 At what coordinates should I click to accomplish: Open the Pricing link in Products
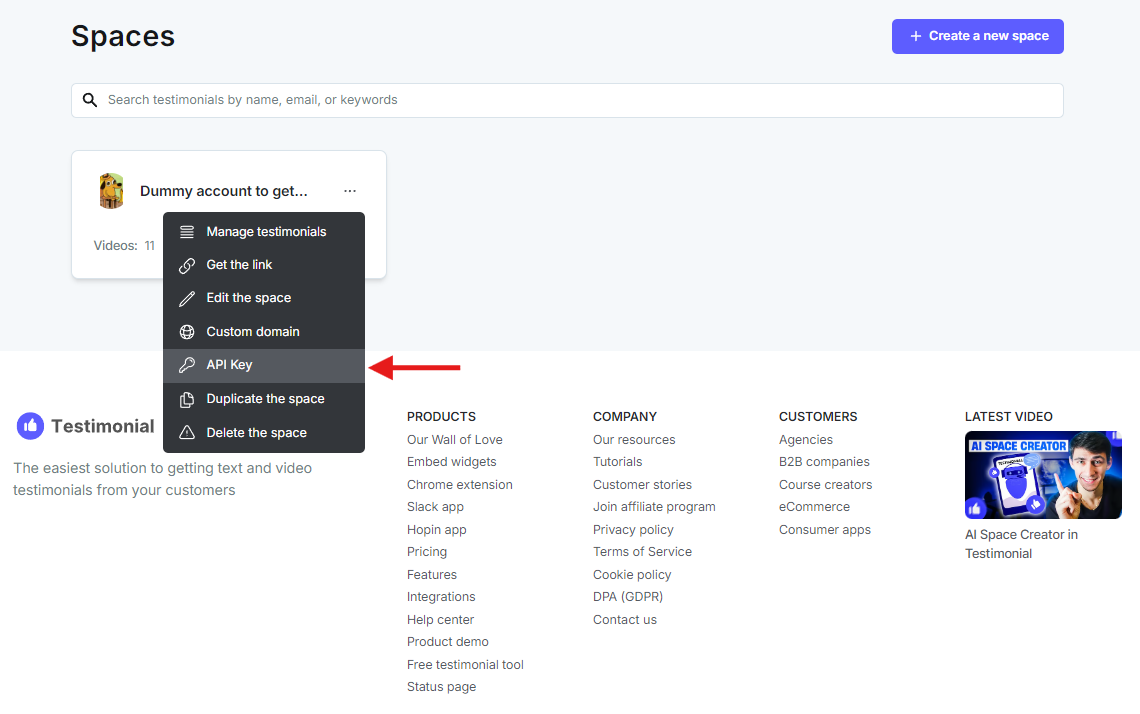coord(427,552)
